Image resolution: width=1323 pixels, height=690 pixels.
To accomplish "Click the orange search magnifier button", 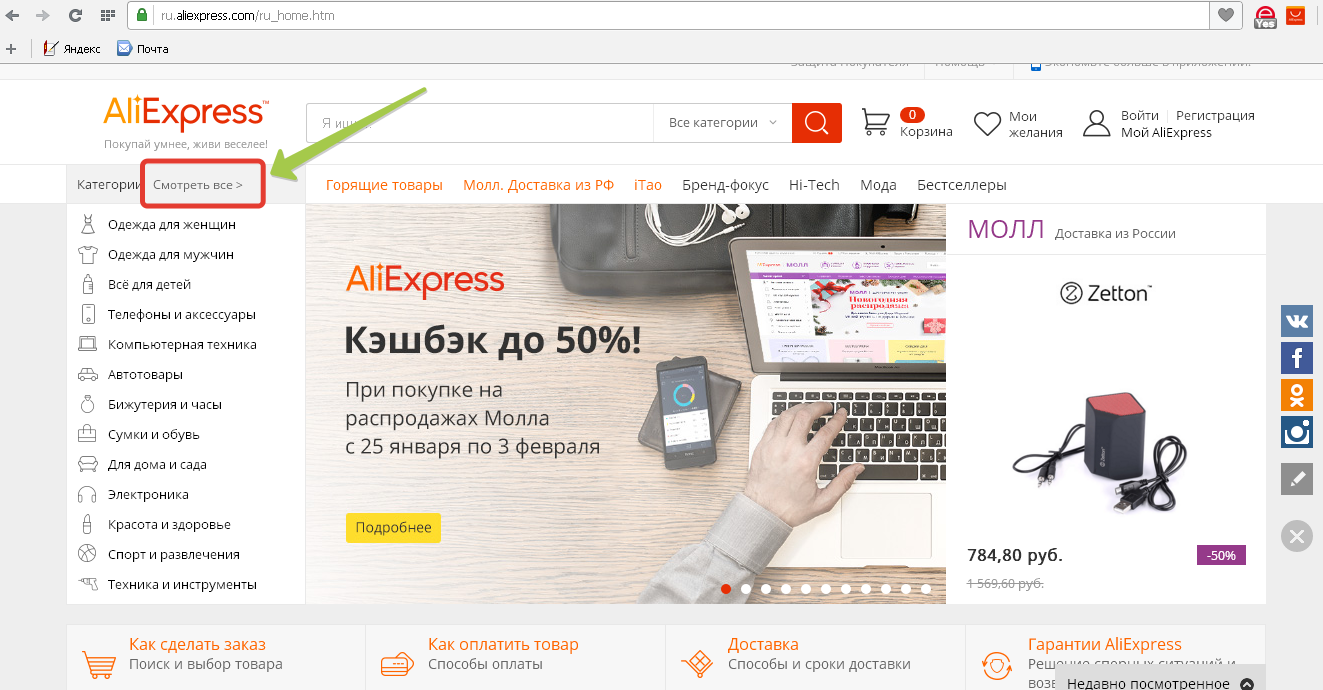I will [817, 123].
